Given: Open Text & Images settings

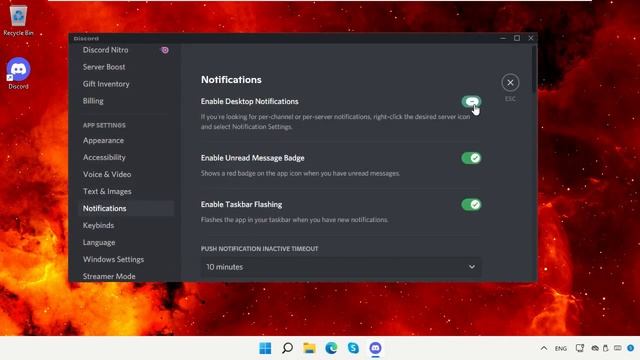Looking at the screenshot, I should tap(107, 191).
